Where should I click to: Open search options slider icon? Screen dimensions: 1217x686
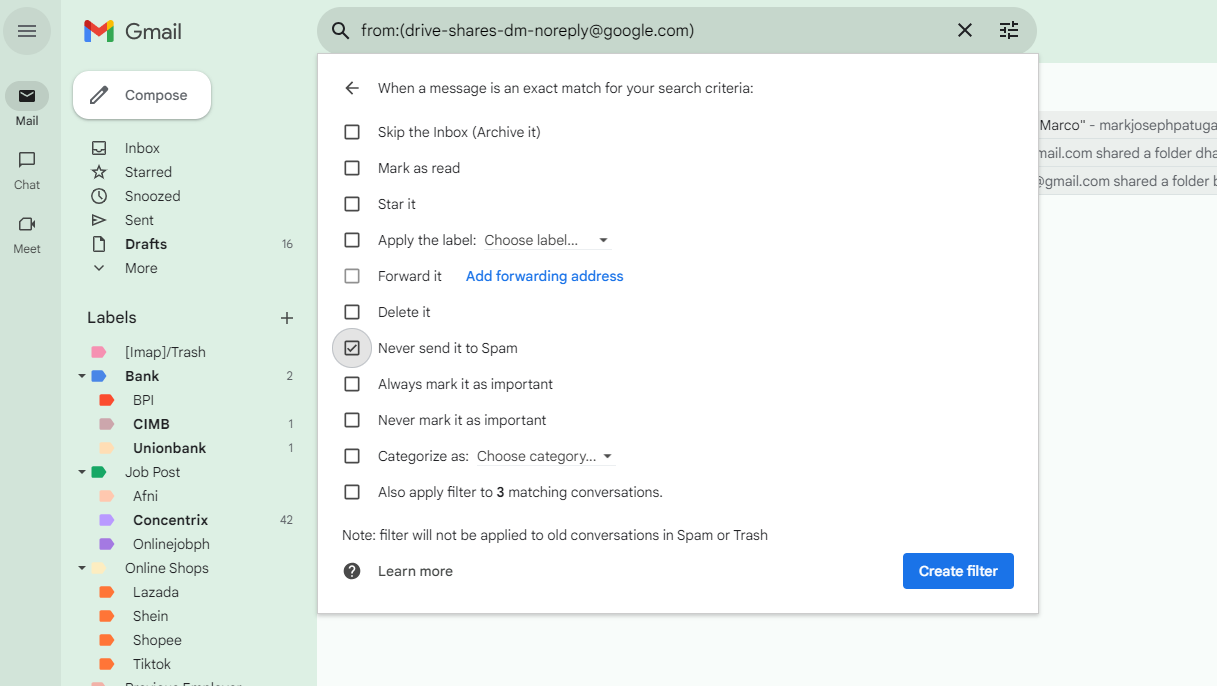pyautogui.click(x=1009, y=30)
